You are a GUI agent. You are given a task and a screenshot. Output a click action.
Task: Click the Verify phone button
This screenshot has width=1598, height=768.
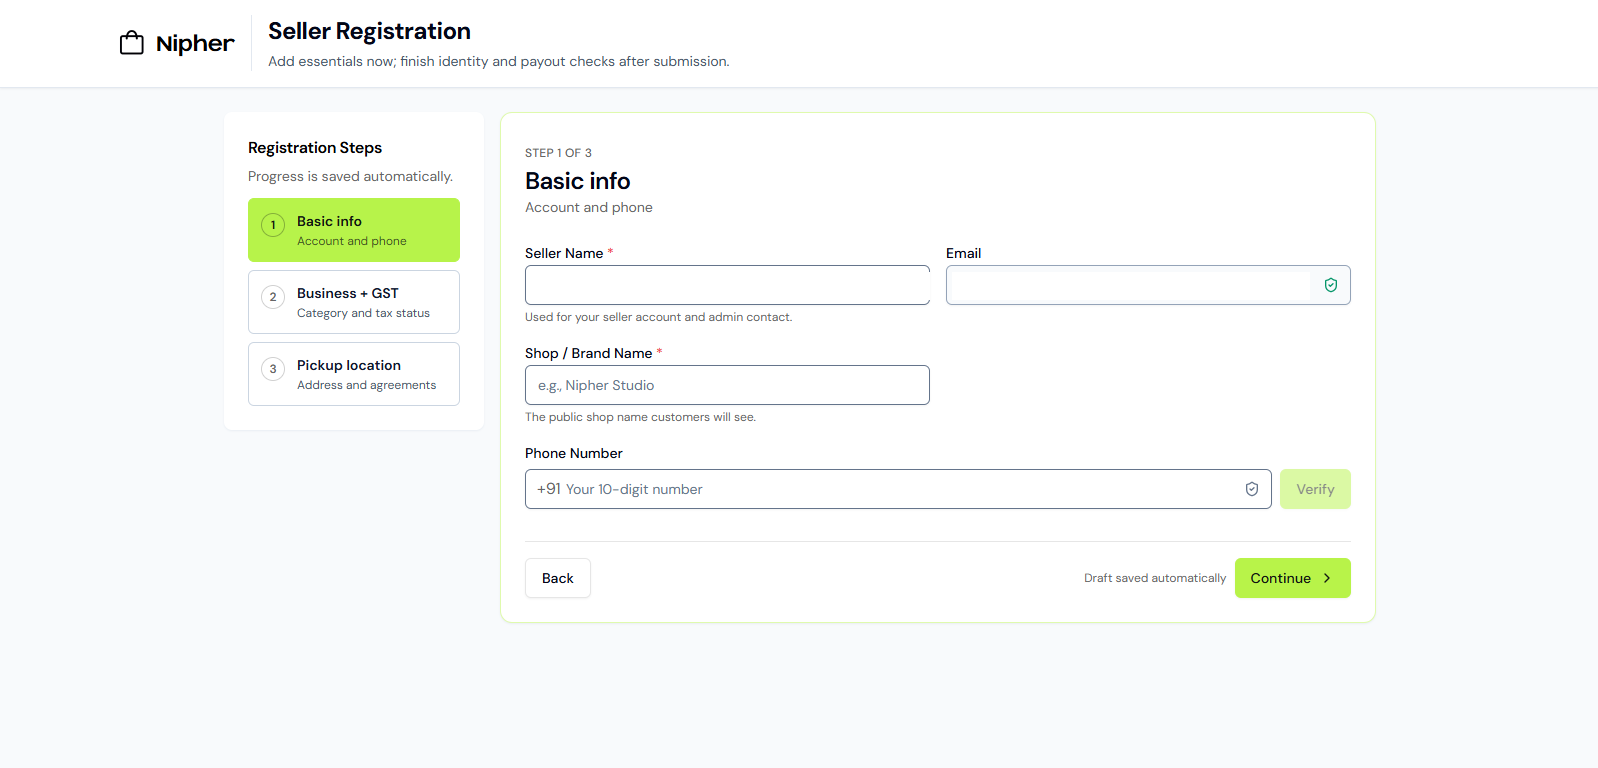pyautogui.click(x=1315, y=489)
